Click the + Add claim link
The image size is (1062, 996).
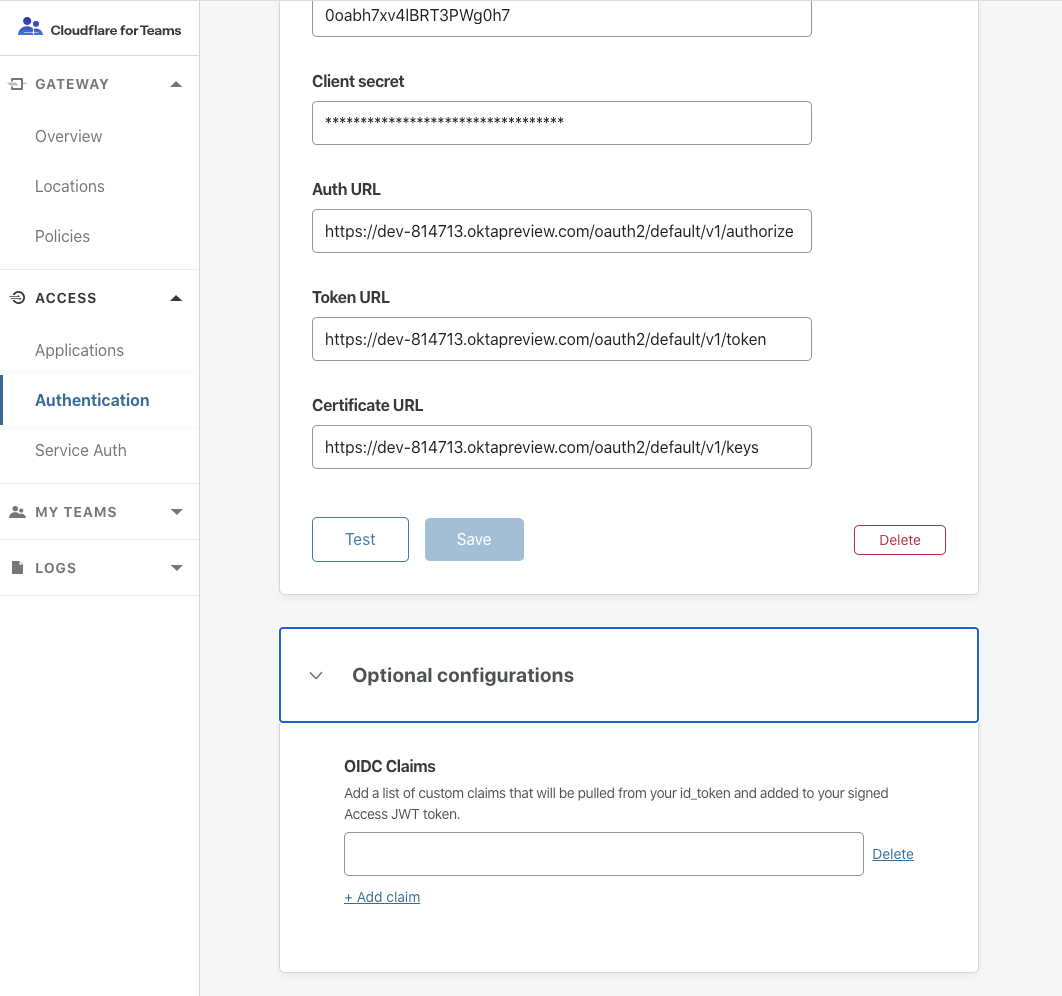pos(382,897)
